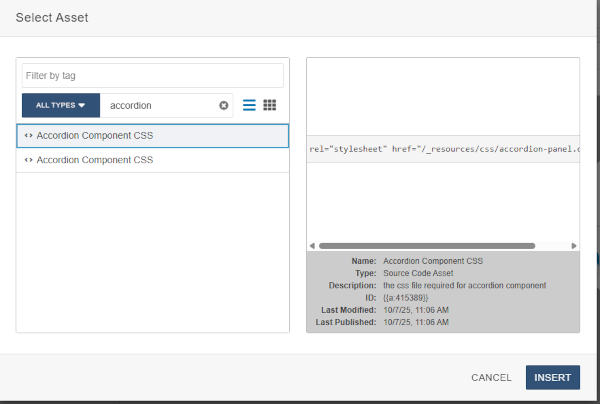Click source code icon on second asset row
The width and height of the screenshot is (600, 404).
pyautogui.click(x=28, y=160)
